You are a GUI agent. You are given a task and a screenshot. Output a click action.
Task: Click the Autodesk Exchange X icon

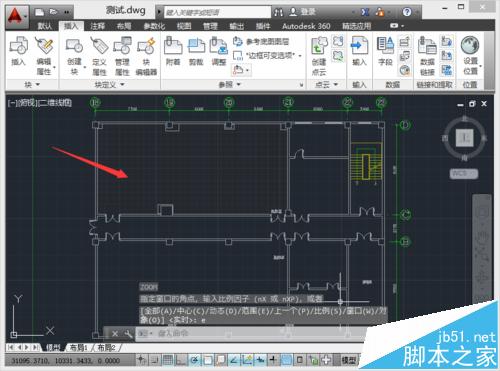(365, 12)
